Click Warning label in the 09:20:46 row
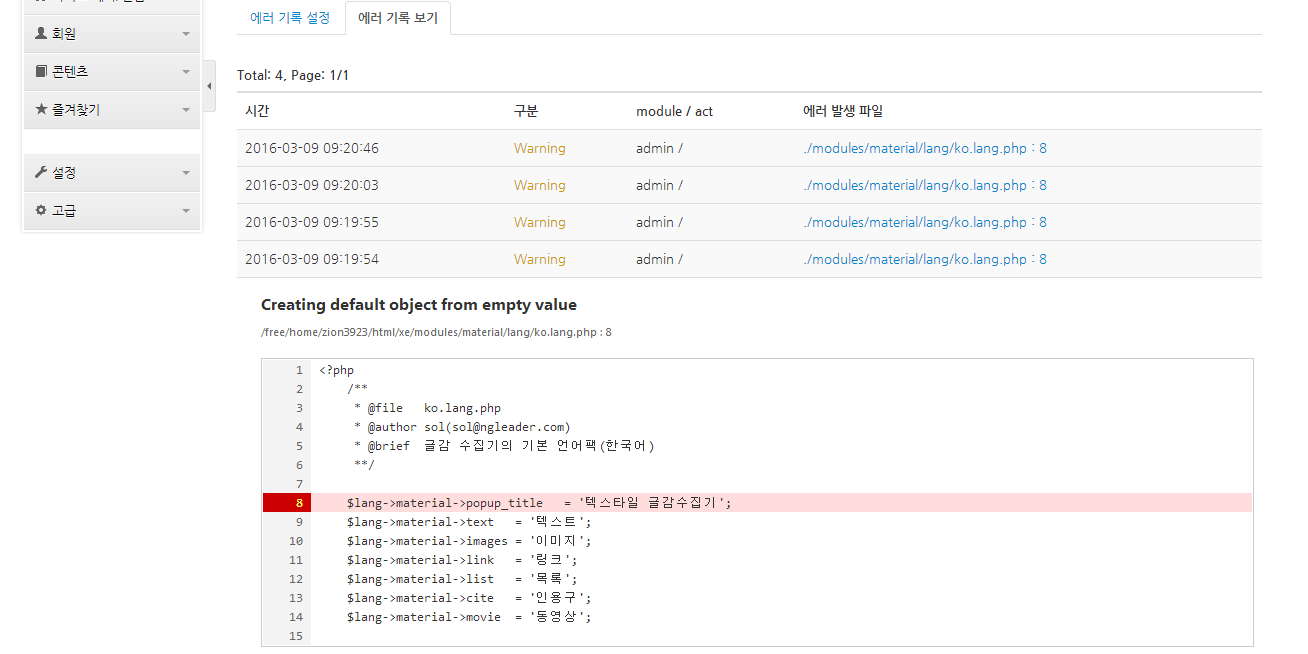1308x654 pixels. 539,148
